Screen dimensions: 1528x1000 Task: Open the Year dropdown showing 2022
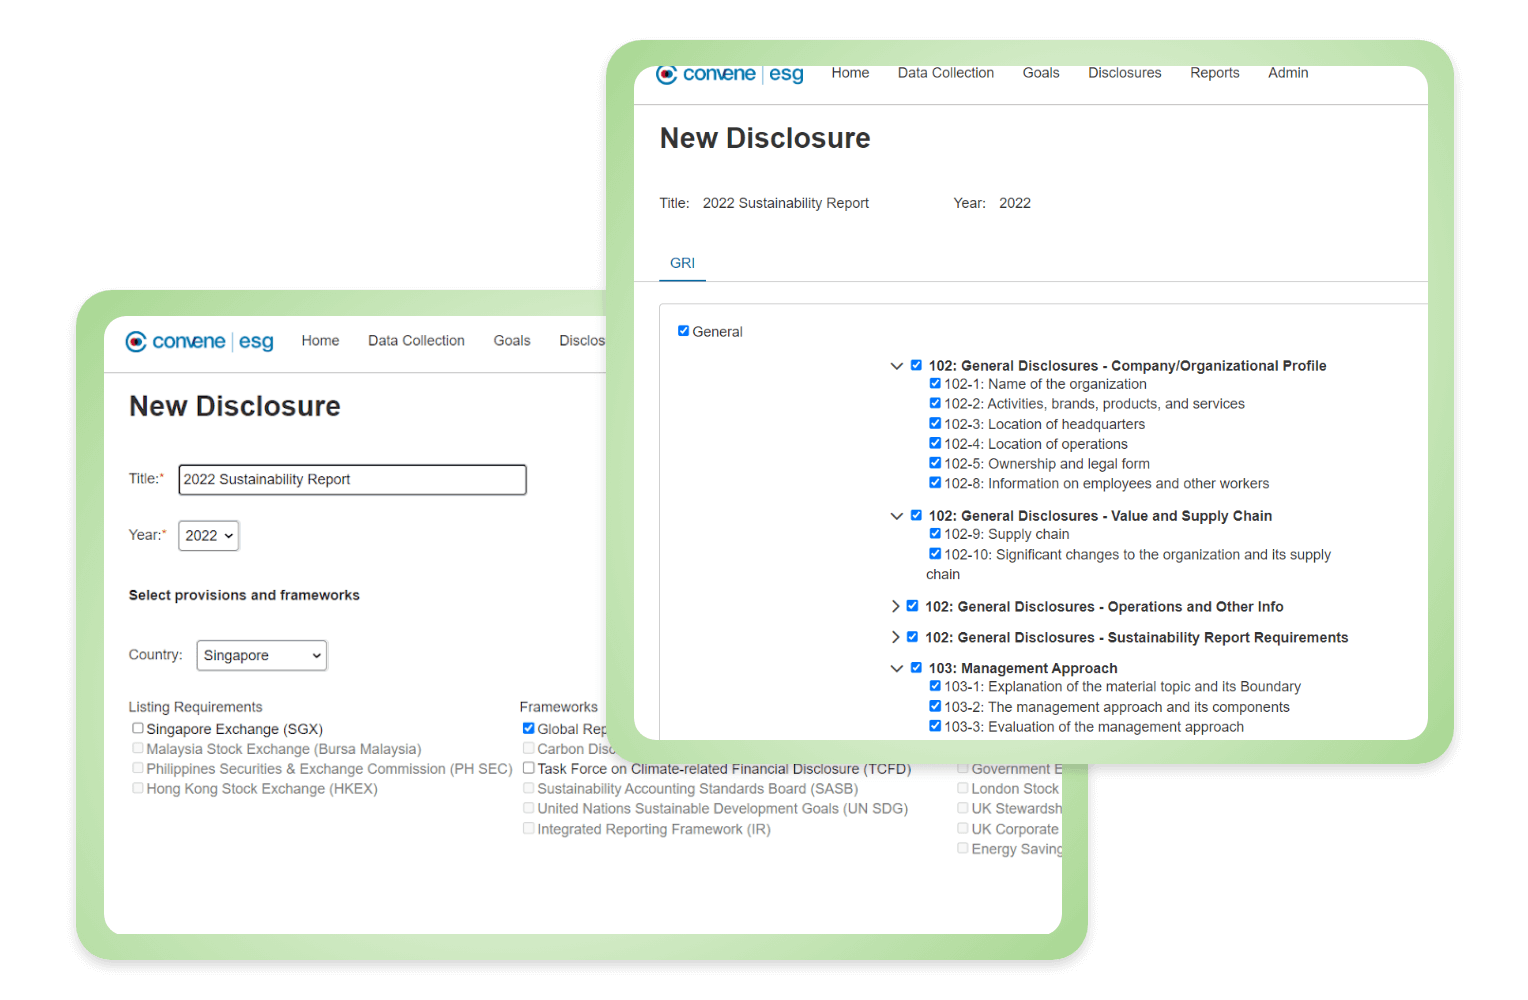click(x=208, y=536)
